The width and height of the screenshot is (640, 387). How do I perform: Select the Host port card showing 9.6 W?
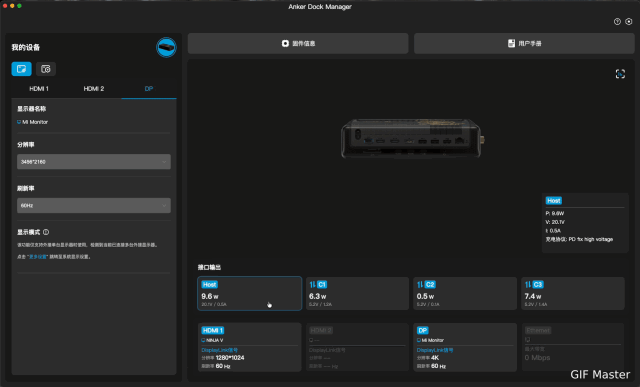click(250, 294)
